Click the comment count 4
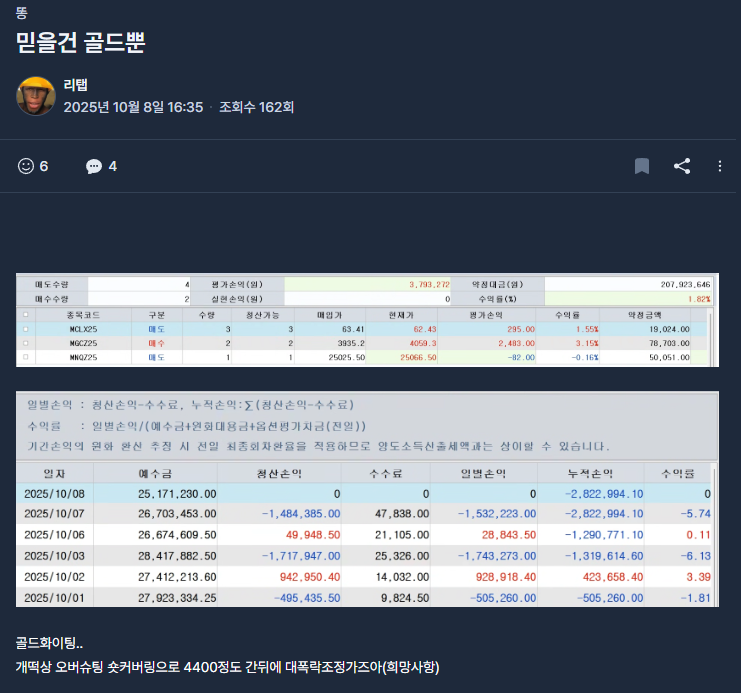 pos(112,166)
